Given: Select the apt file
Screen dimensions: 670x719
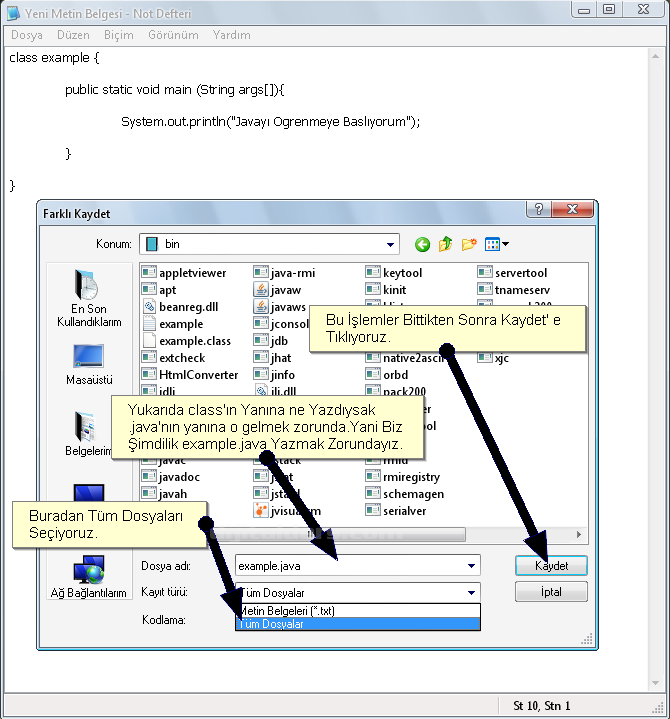Looking at the screenshot, I should [159, 290].
